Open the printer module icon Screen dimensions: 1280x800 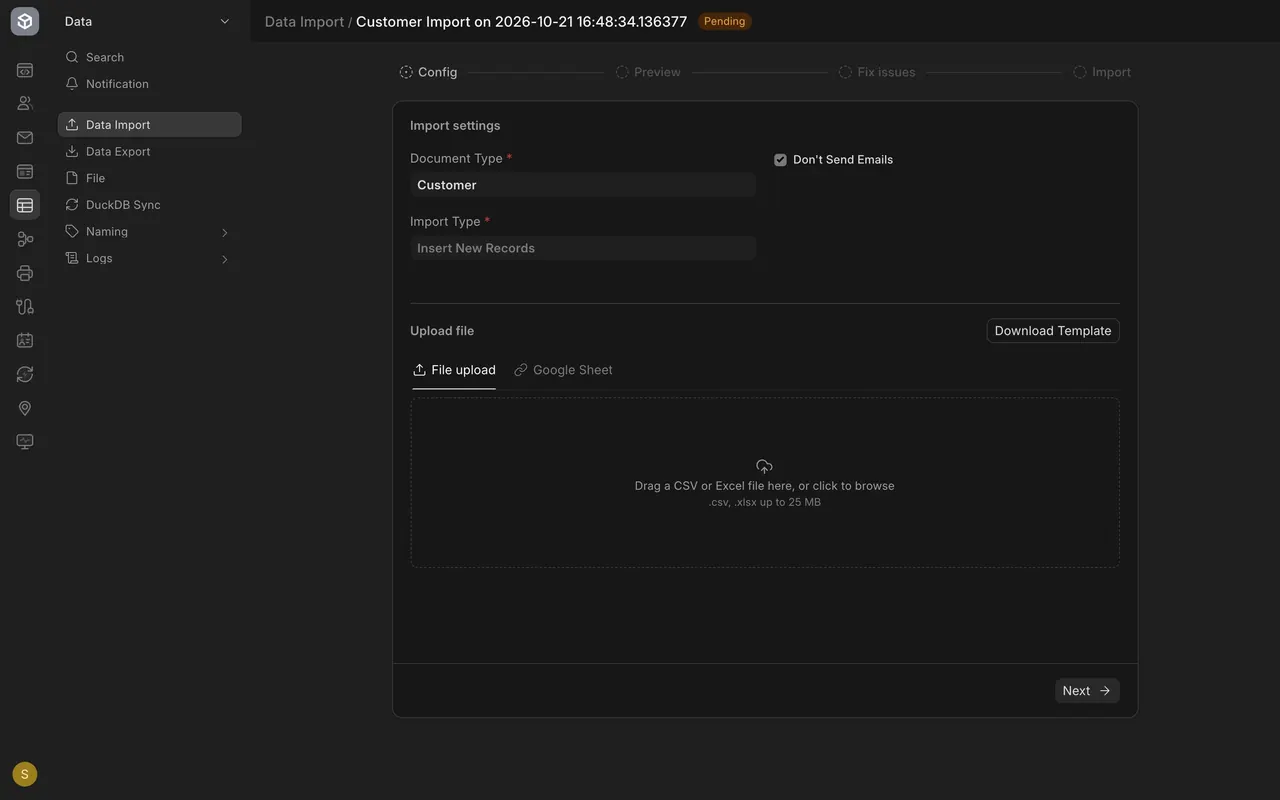click(x=25, y=273)
